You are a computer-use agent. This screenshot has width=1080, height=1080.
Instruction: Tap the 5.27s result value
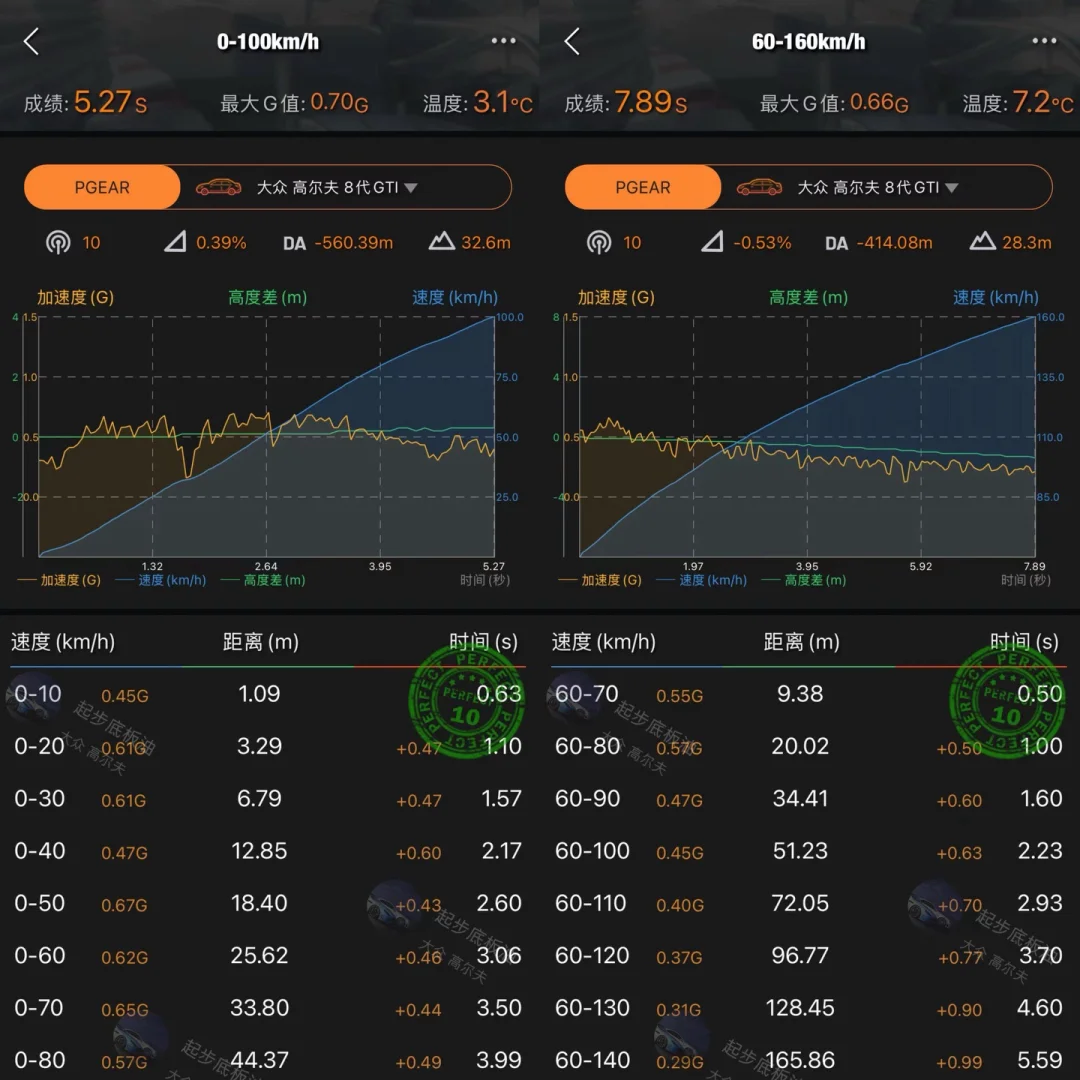(110, 102)
